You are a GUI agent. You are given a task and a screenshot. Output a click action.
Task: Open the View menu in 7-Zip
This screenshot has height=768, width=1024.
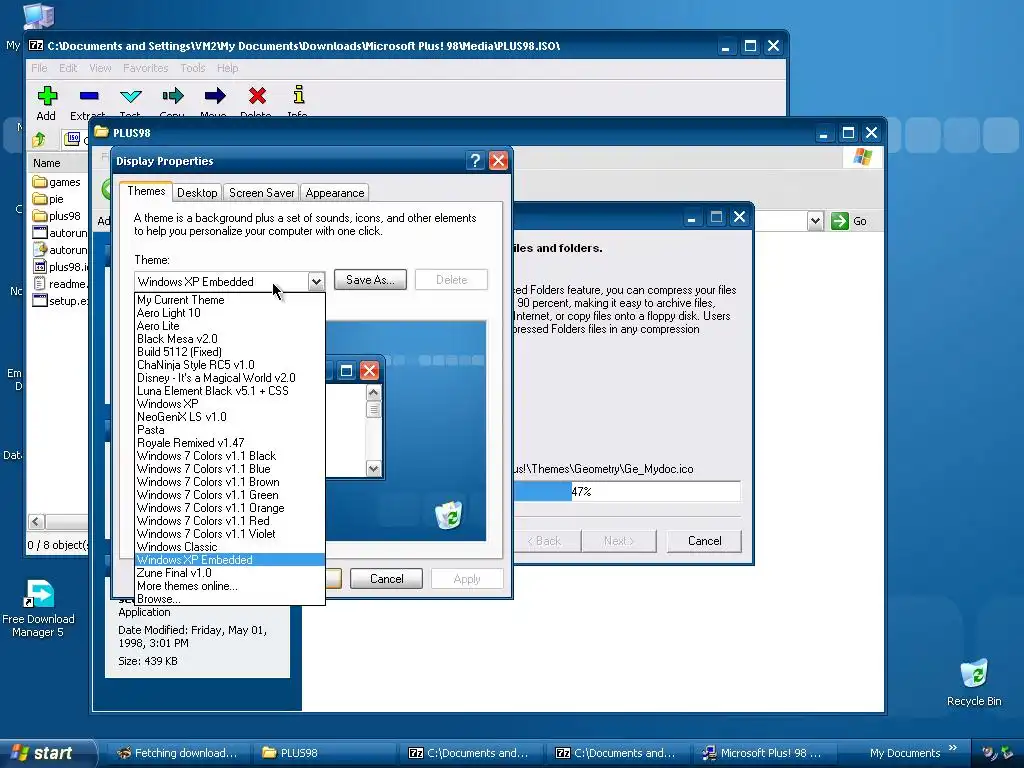click(100, 68)
